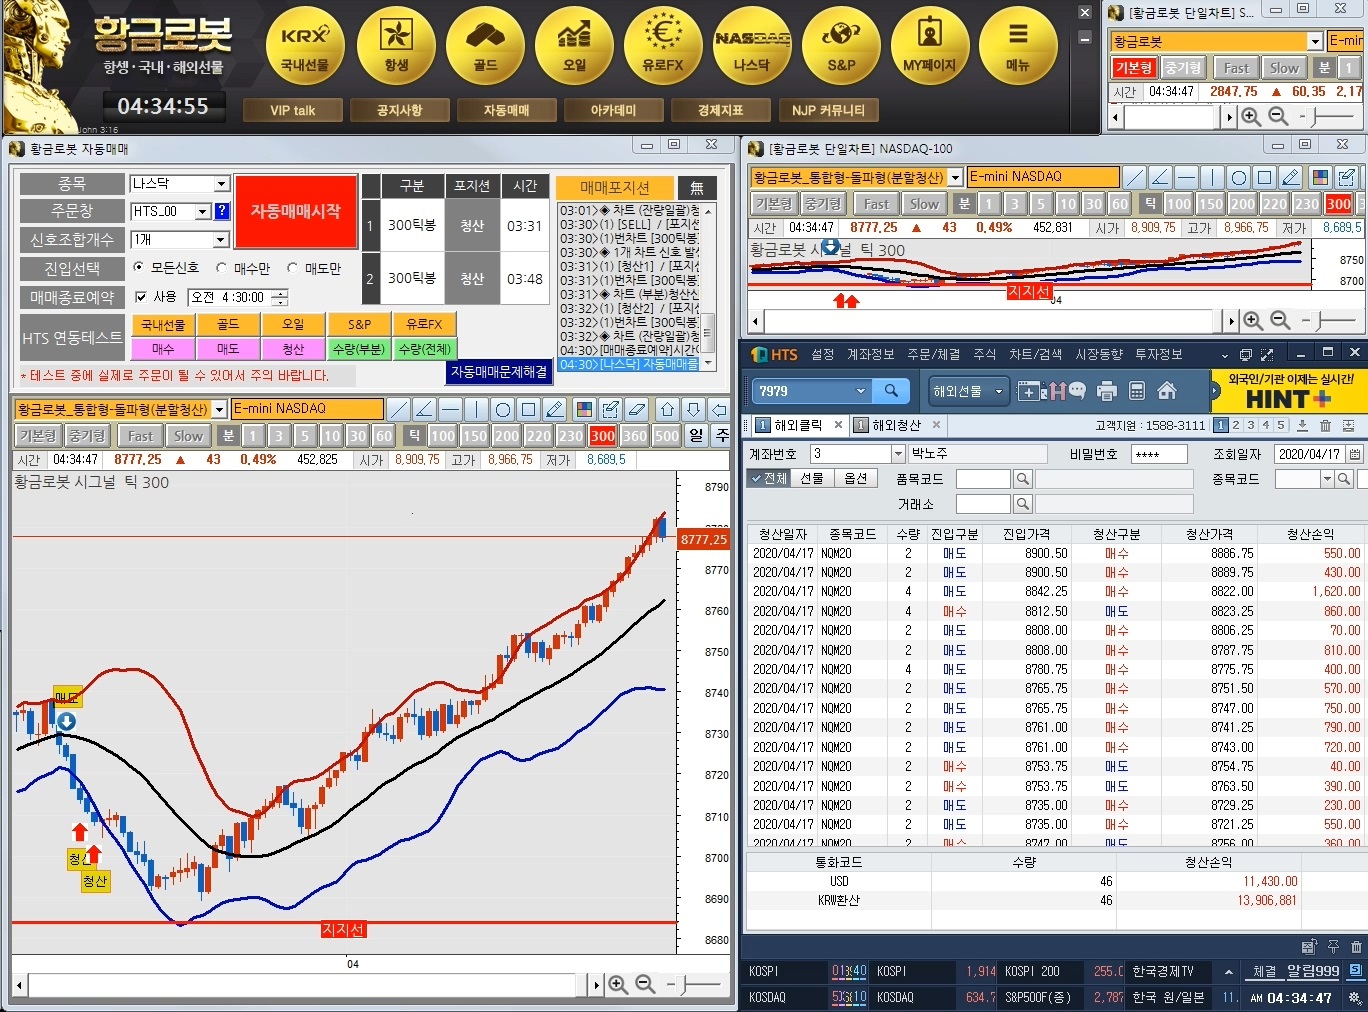The width and height of the screenshot is (1368, 1012).
Task: Expand the 종목 나스닥 dropdown
Action: tap(222, 184)
